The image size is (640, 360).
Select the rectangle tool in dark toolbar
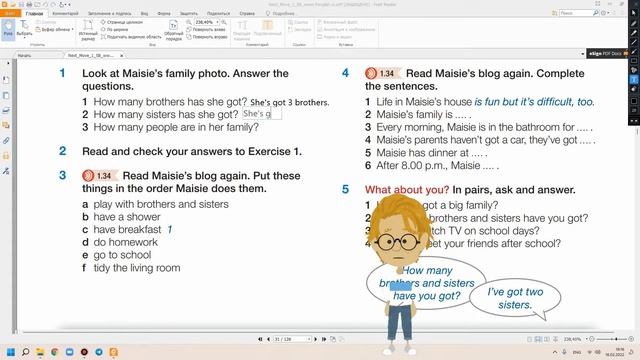[633, 61]
